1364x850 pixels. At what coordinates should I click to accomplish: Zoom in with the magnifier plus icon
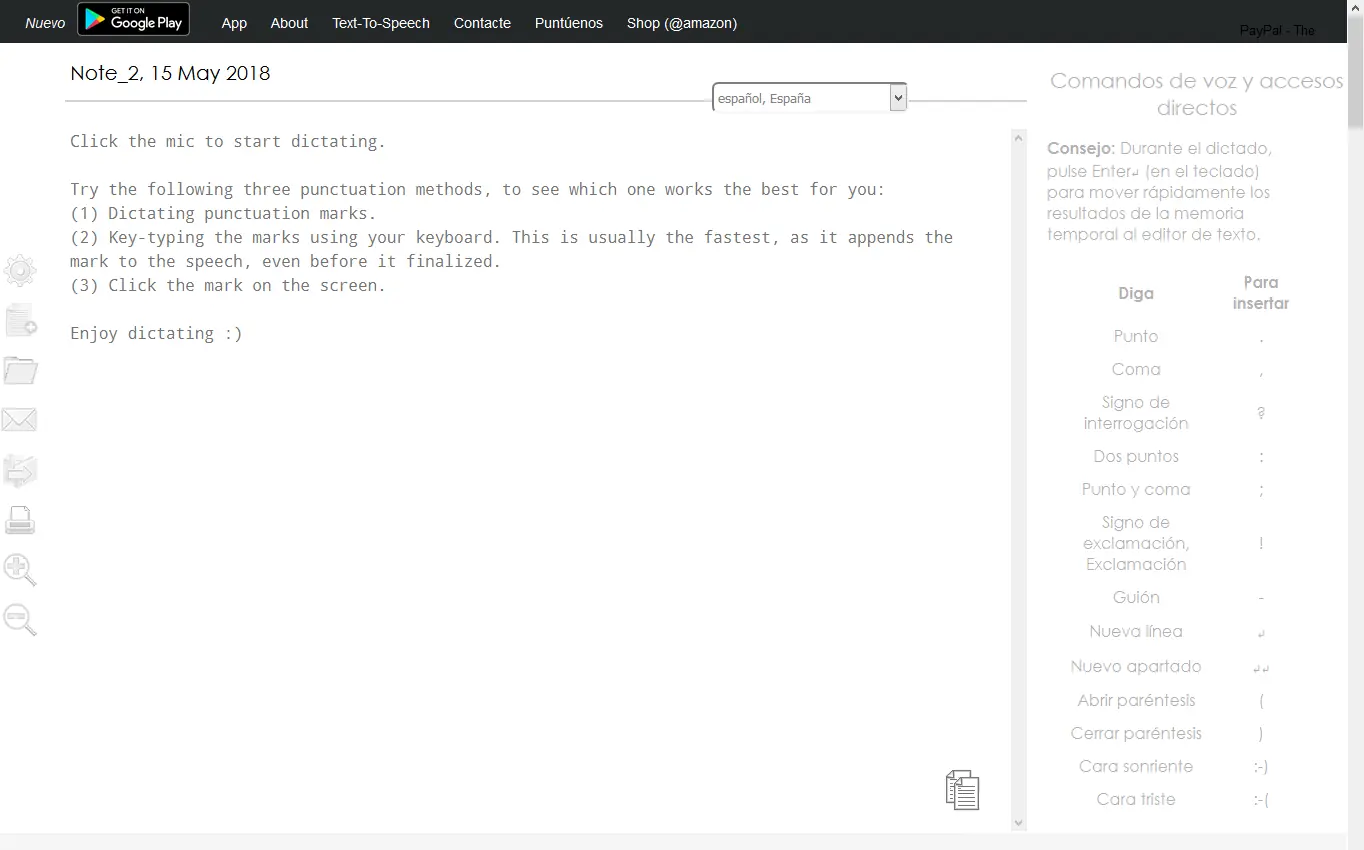(20, 570)
